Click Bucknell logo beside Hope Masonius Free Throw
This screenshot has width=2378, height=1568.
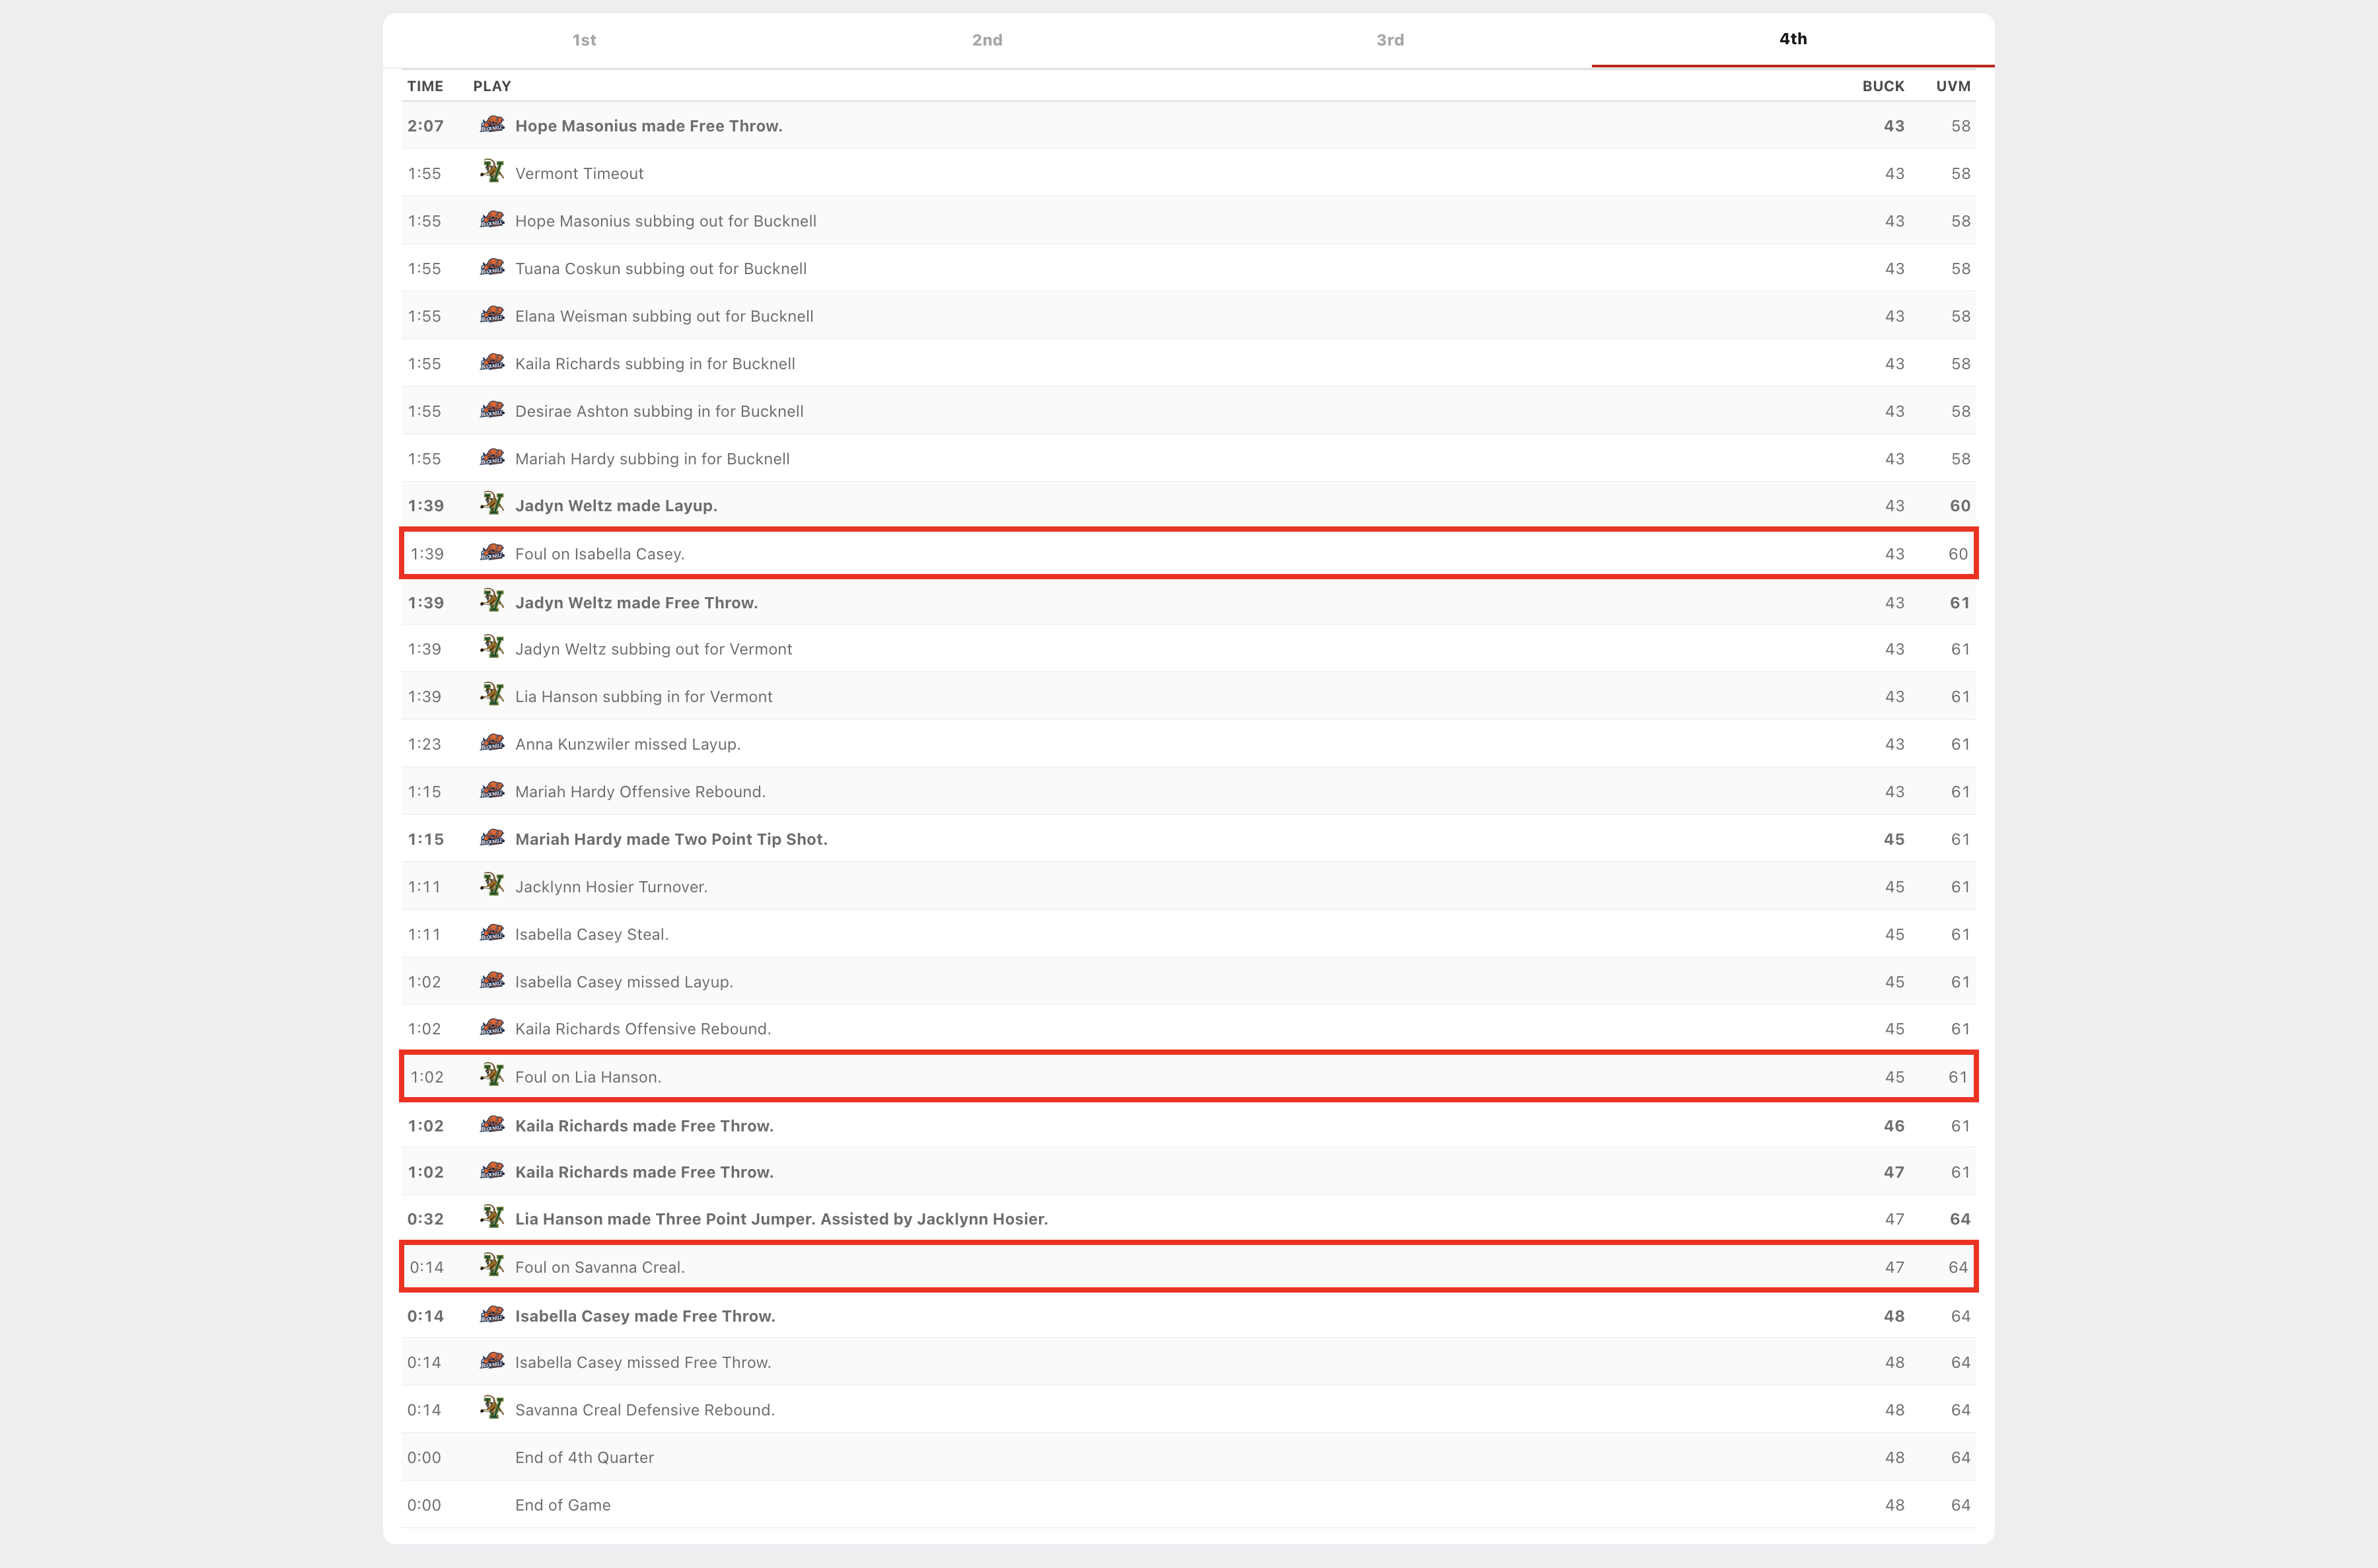491,125
